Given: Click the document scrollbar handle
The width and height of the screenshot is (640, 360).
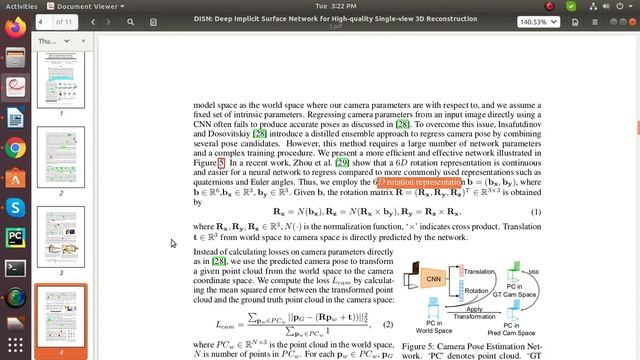Looking at the screenshot, I should point(638,127).
